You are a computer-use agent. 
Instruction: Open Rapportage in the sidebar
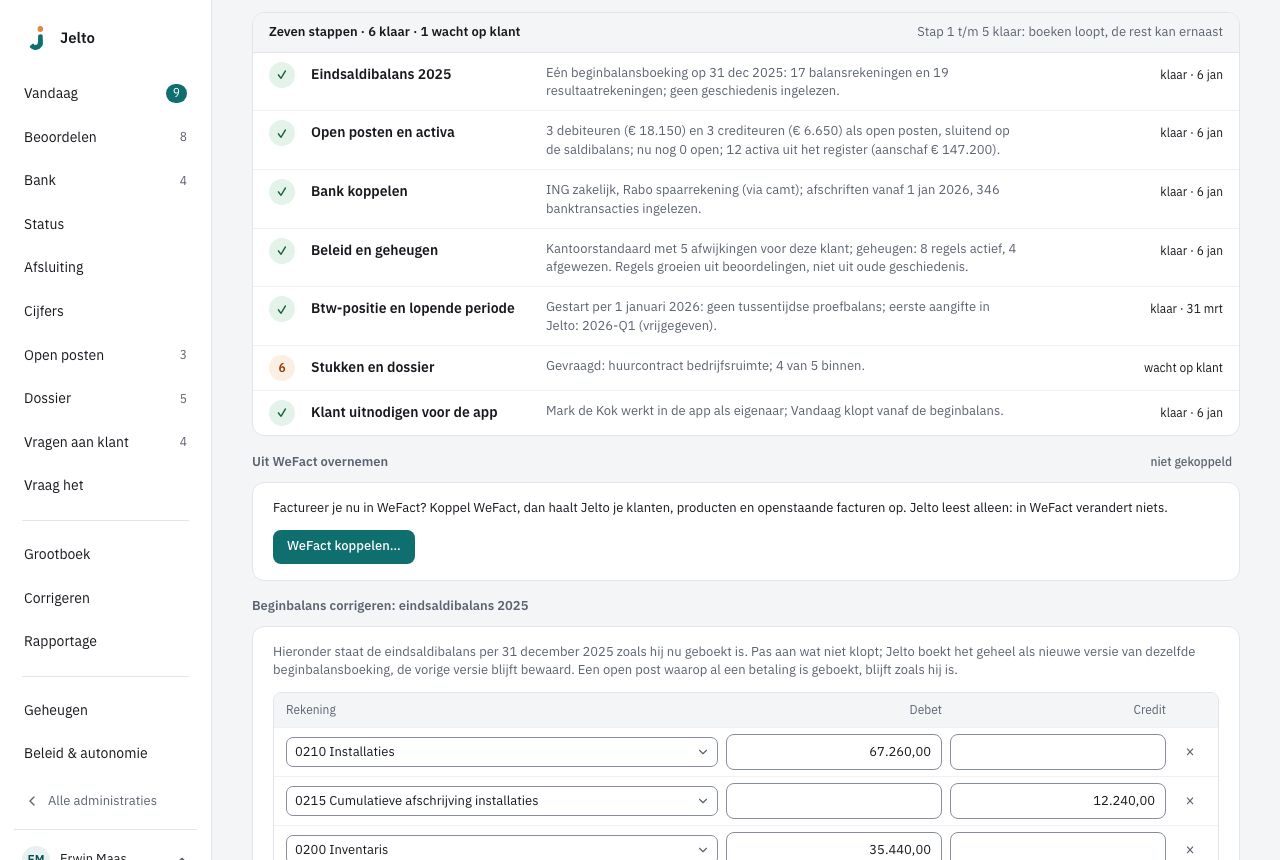tap(105, 642)
